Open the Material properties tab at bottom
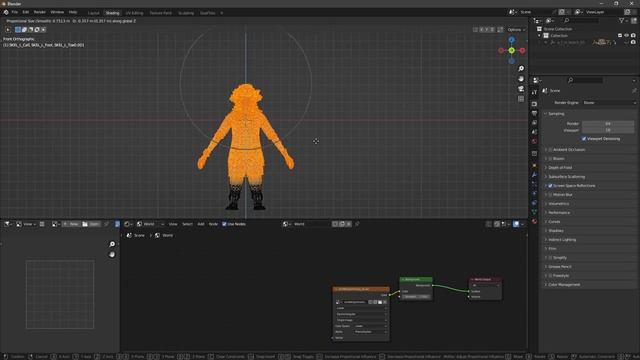 pos(534,221)
